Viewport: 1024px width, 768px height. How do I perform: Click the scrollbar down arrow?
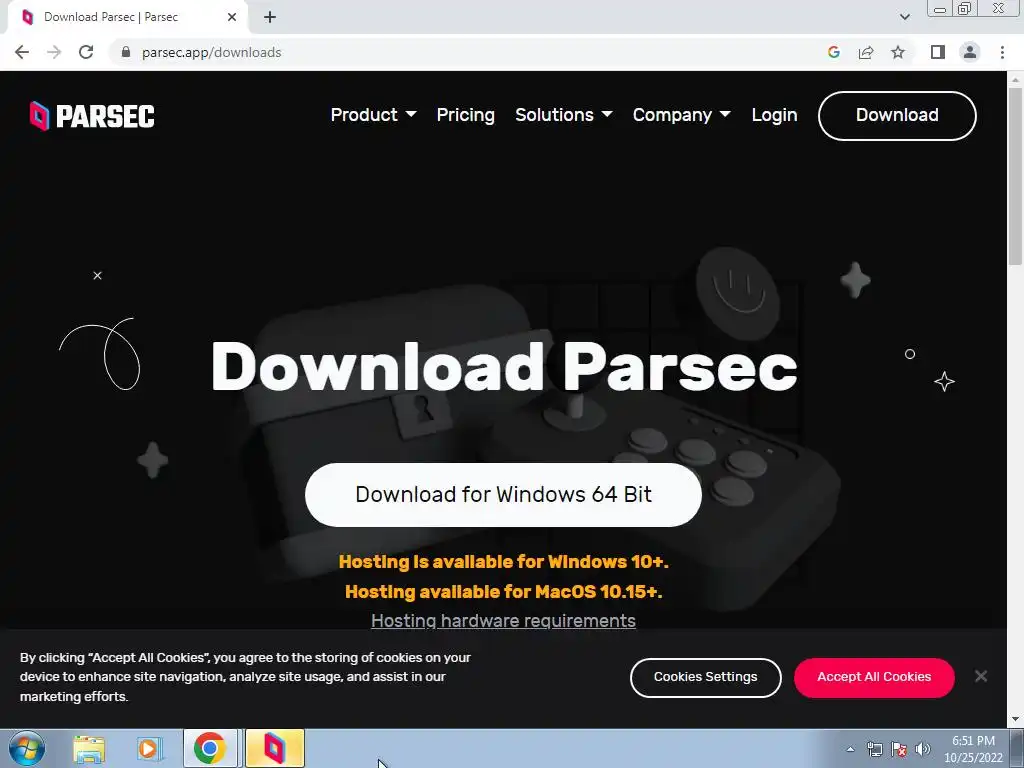(x=1015, y=720)
